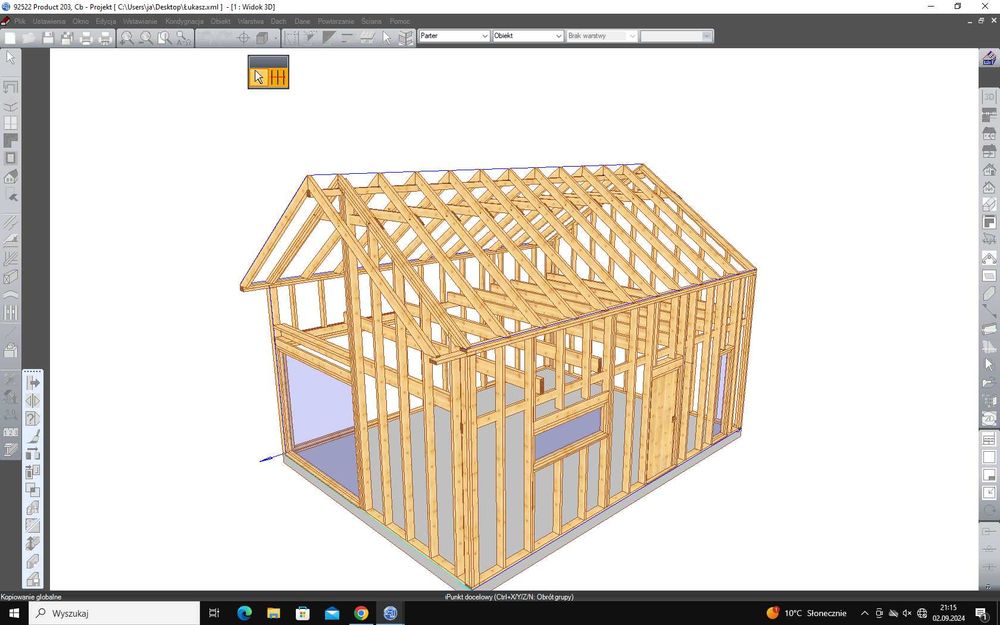Image resolution: width=1000 pixels, height=625 pixels.
Task: Click the window grid icon in left toolbar
Action: pyautogui.click(x=10, y=122)
